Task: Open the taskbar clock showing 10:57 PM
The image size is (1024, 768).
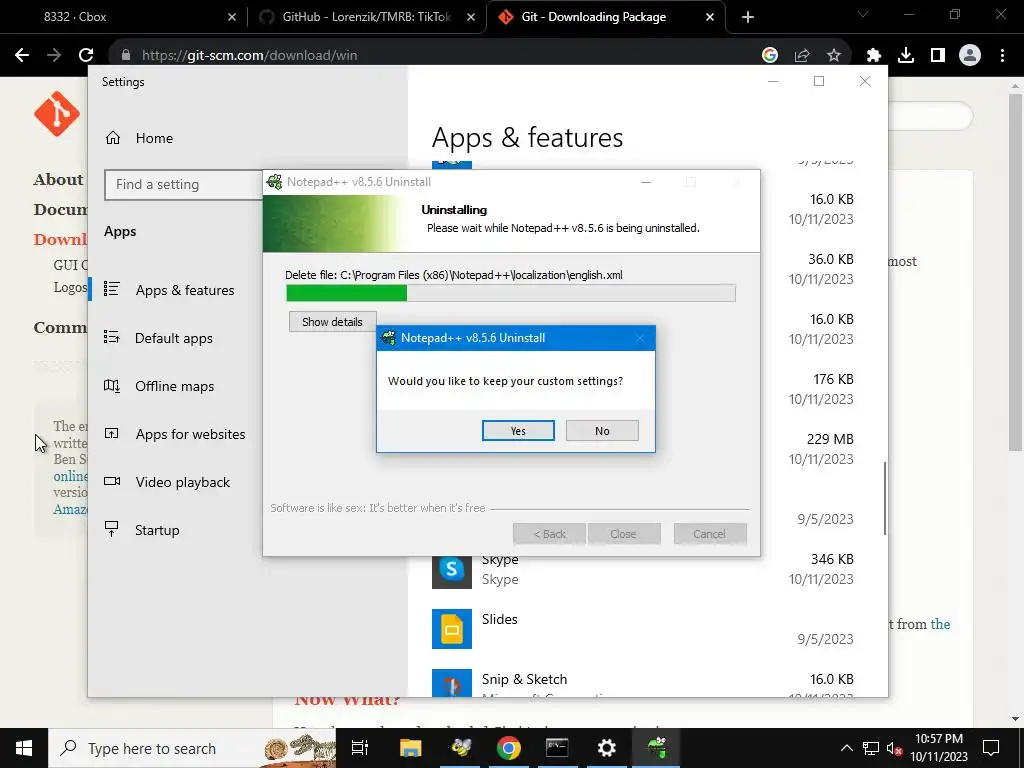Action: tap(938, 748)
